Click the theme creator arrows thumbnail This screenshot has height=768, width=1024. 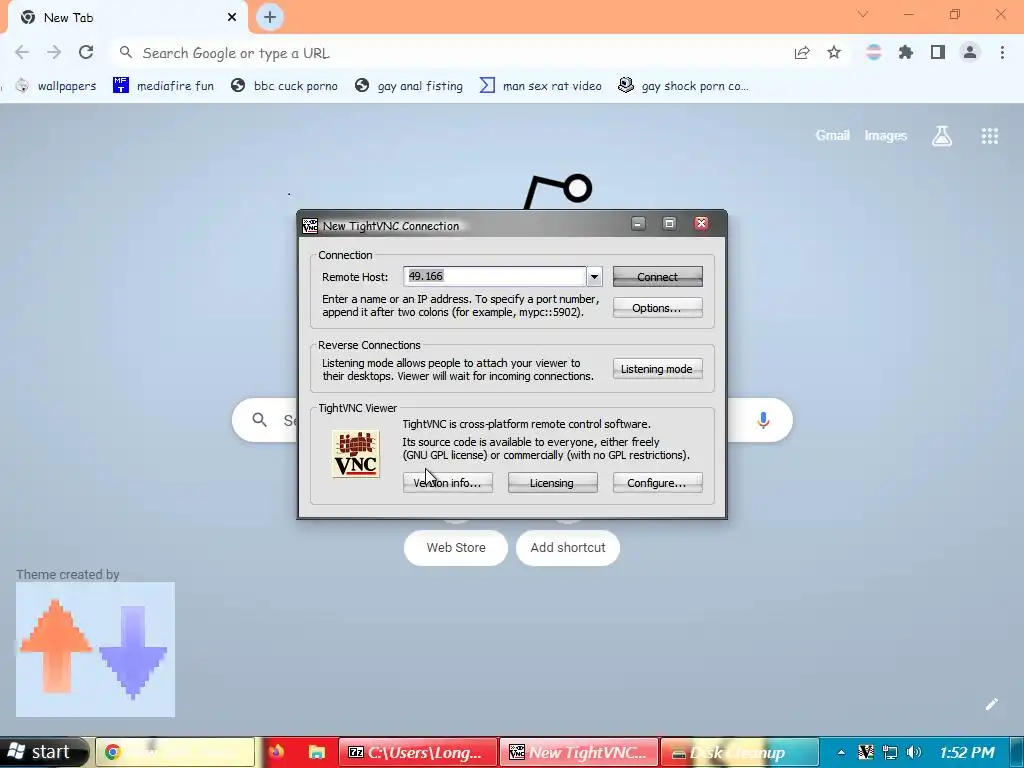point(95,649)
